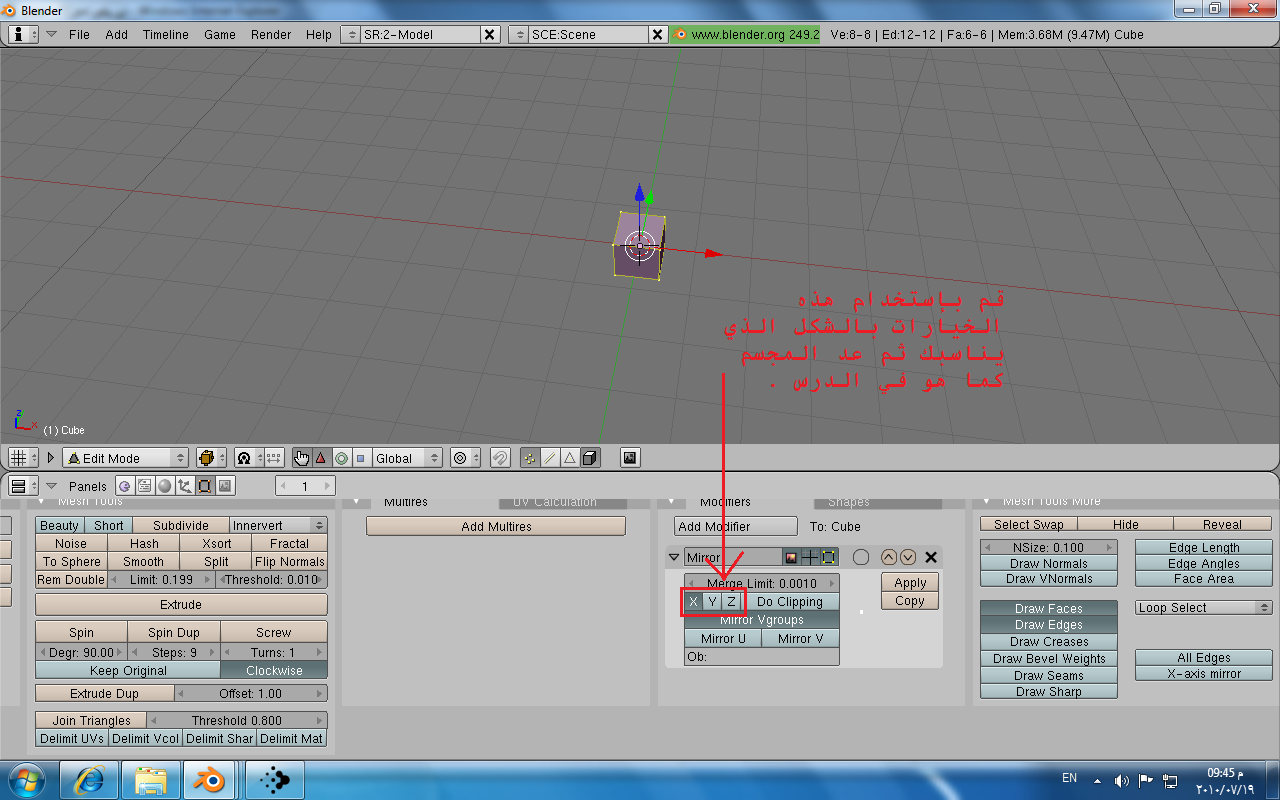This screenshot has width=1280, height=800.
Task: Click the Add Modifier button
Action: click(x=737, y=526)
